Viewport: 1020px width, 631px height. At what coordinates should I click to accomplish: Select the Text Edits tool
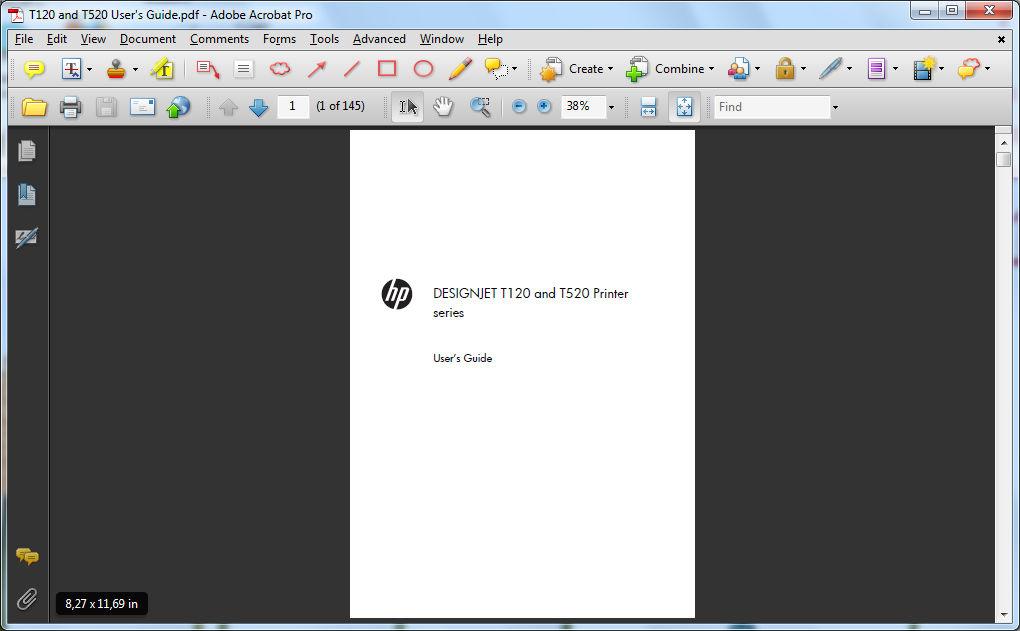71,69
